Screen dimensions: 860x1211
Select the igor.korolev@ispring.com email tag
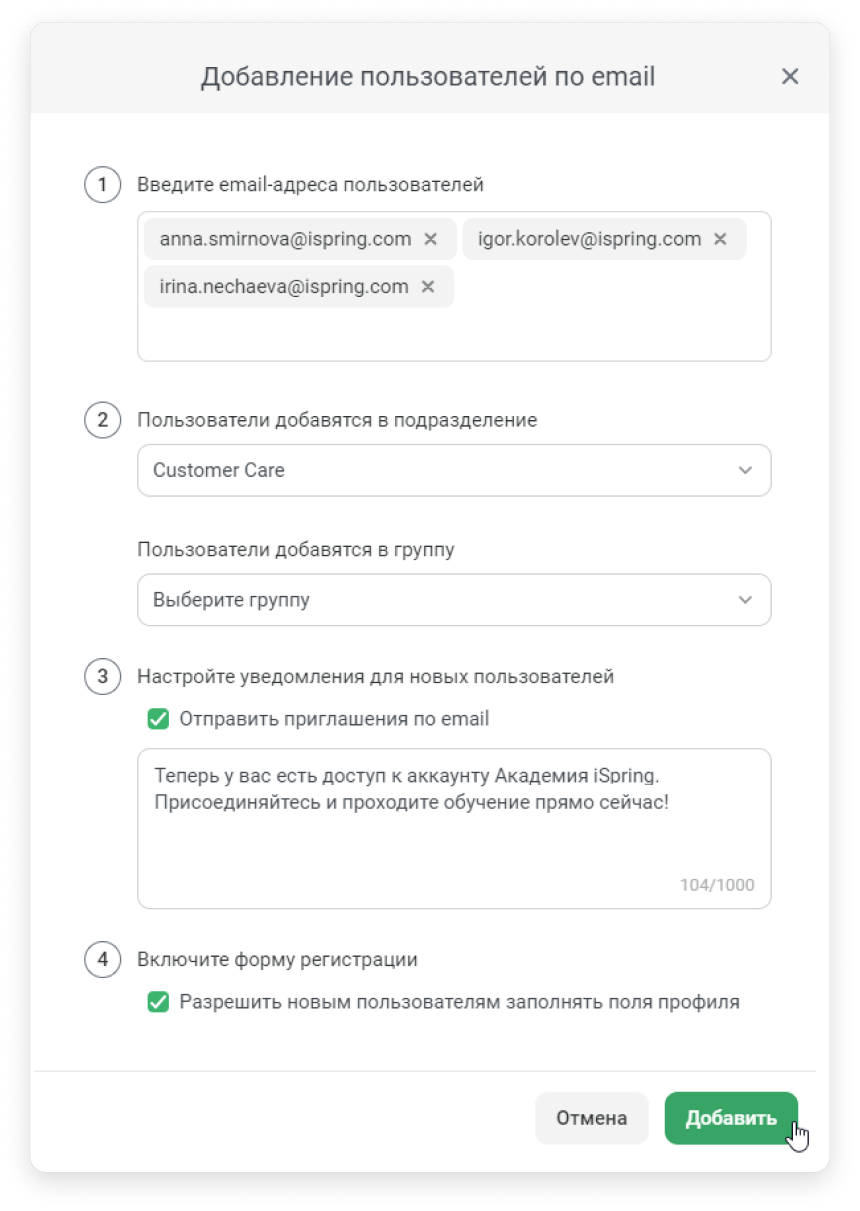[589, 239]
